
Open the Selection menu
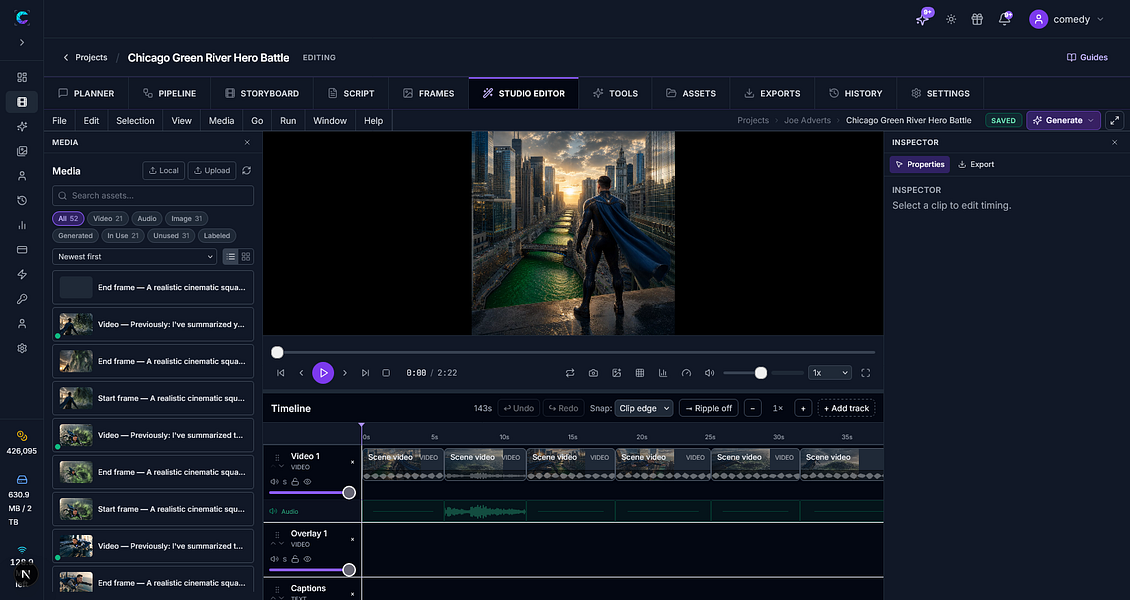(135, 120)
